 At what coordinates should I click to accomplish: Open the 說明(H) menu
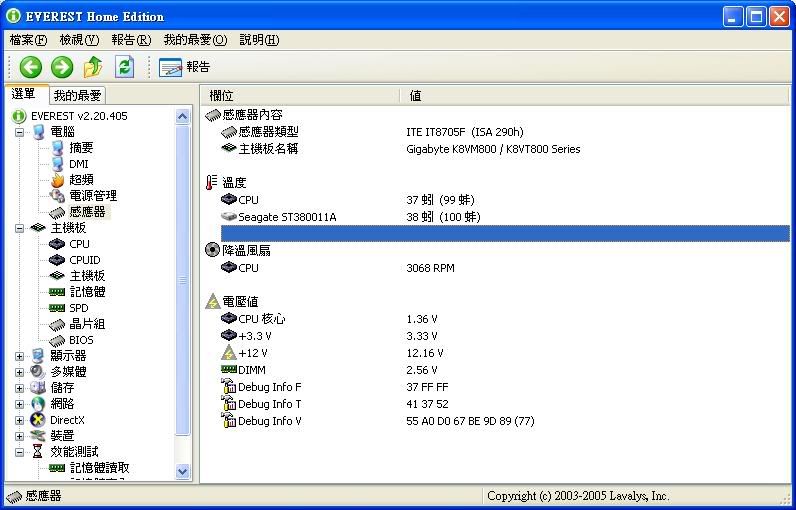[259, 40]
